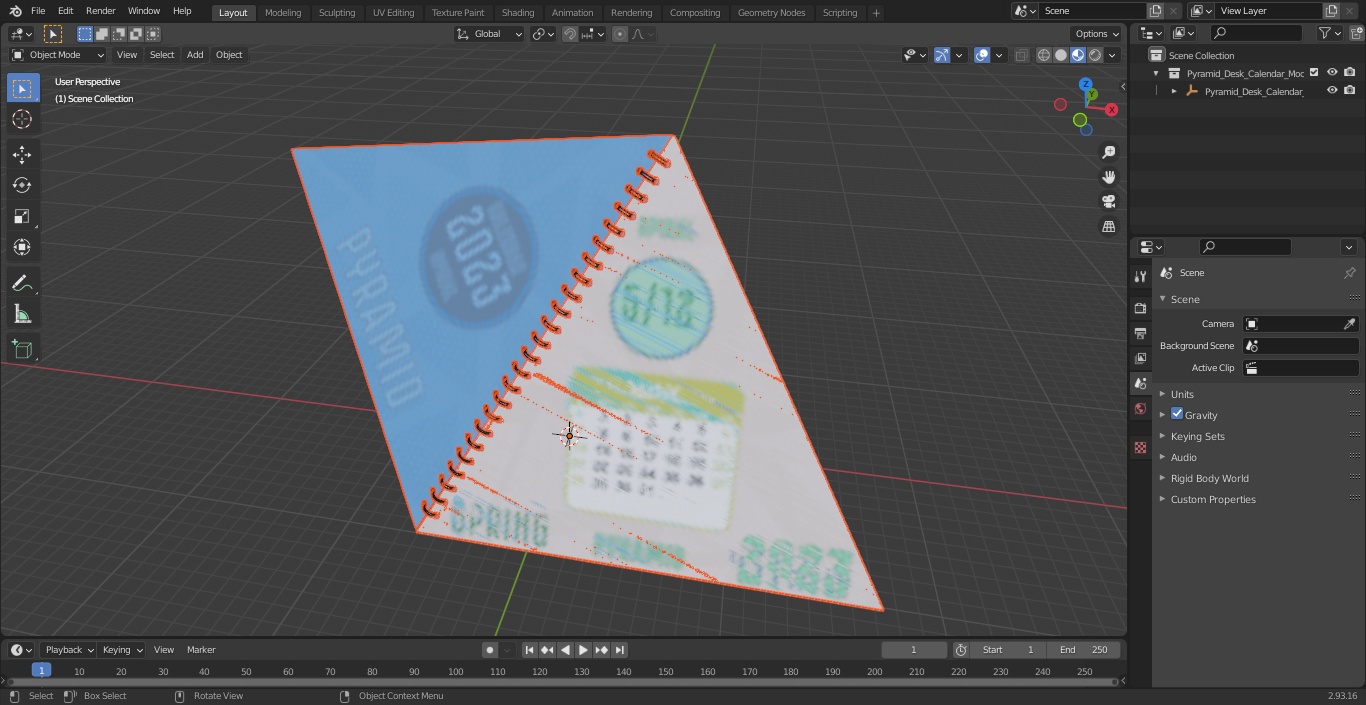Exclude Pyramid_Desk_Calendar_Moc collection checkbox

1314,73
